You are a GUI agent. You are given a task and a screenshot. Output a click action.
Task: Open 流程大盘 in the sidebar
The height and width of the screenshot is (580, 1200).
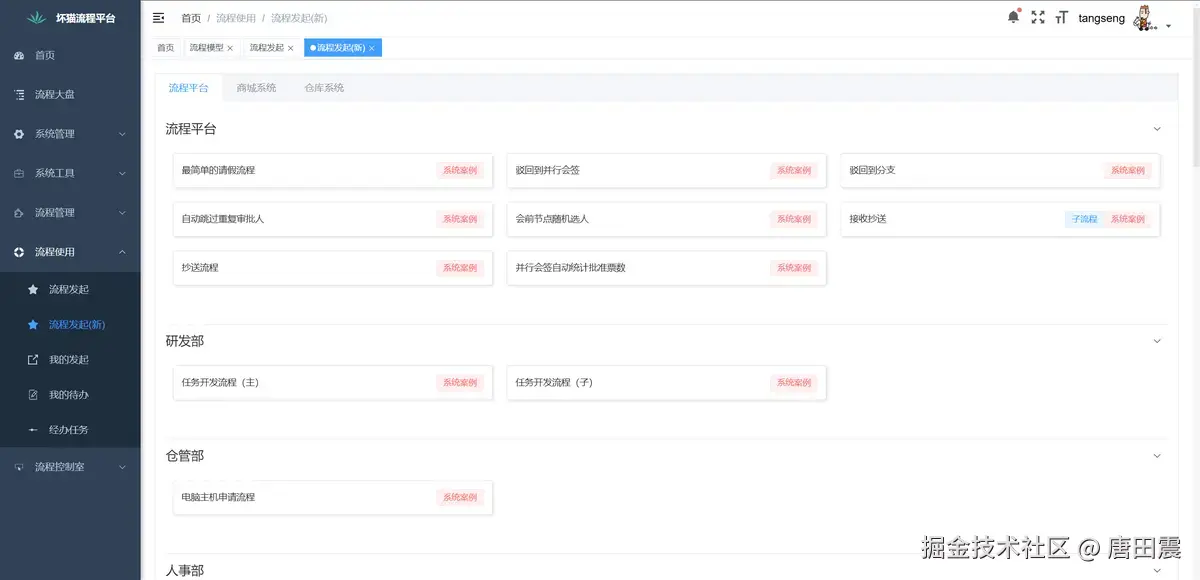pos(70,94)
